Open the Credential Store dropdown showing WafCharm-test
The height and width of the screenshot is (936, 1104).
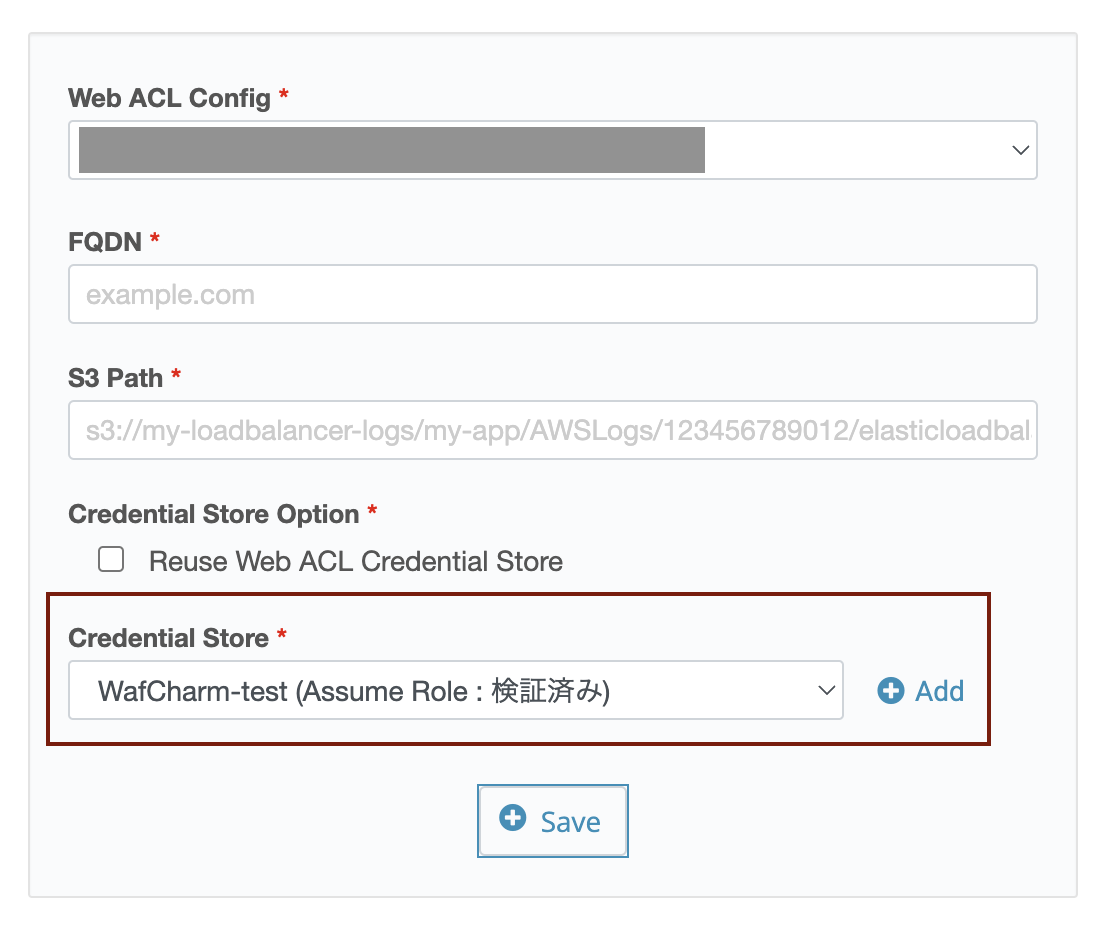coord(456,690)
